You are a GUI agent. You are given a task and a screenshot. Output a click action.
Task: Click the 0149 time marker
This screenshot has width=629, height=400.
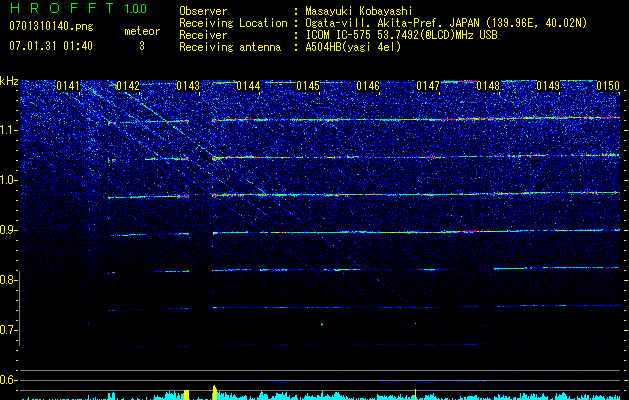[548, 86]
